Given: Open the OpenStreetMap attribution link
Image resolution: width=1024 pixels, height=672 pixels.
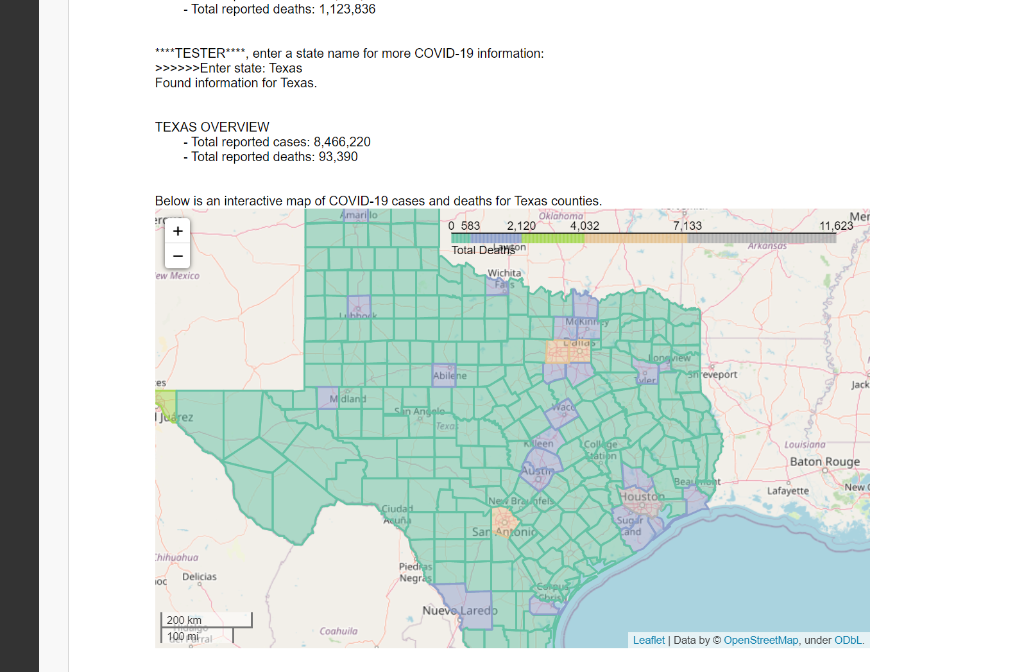Looking at the screenshot, I should 760,640.
